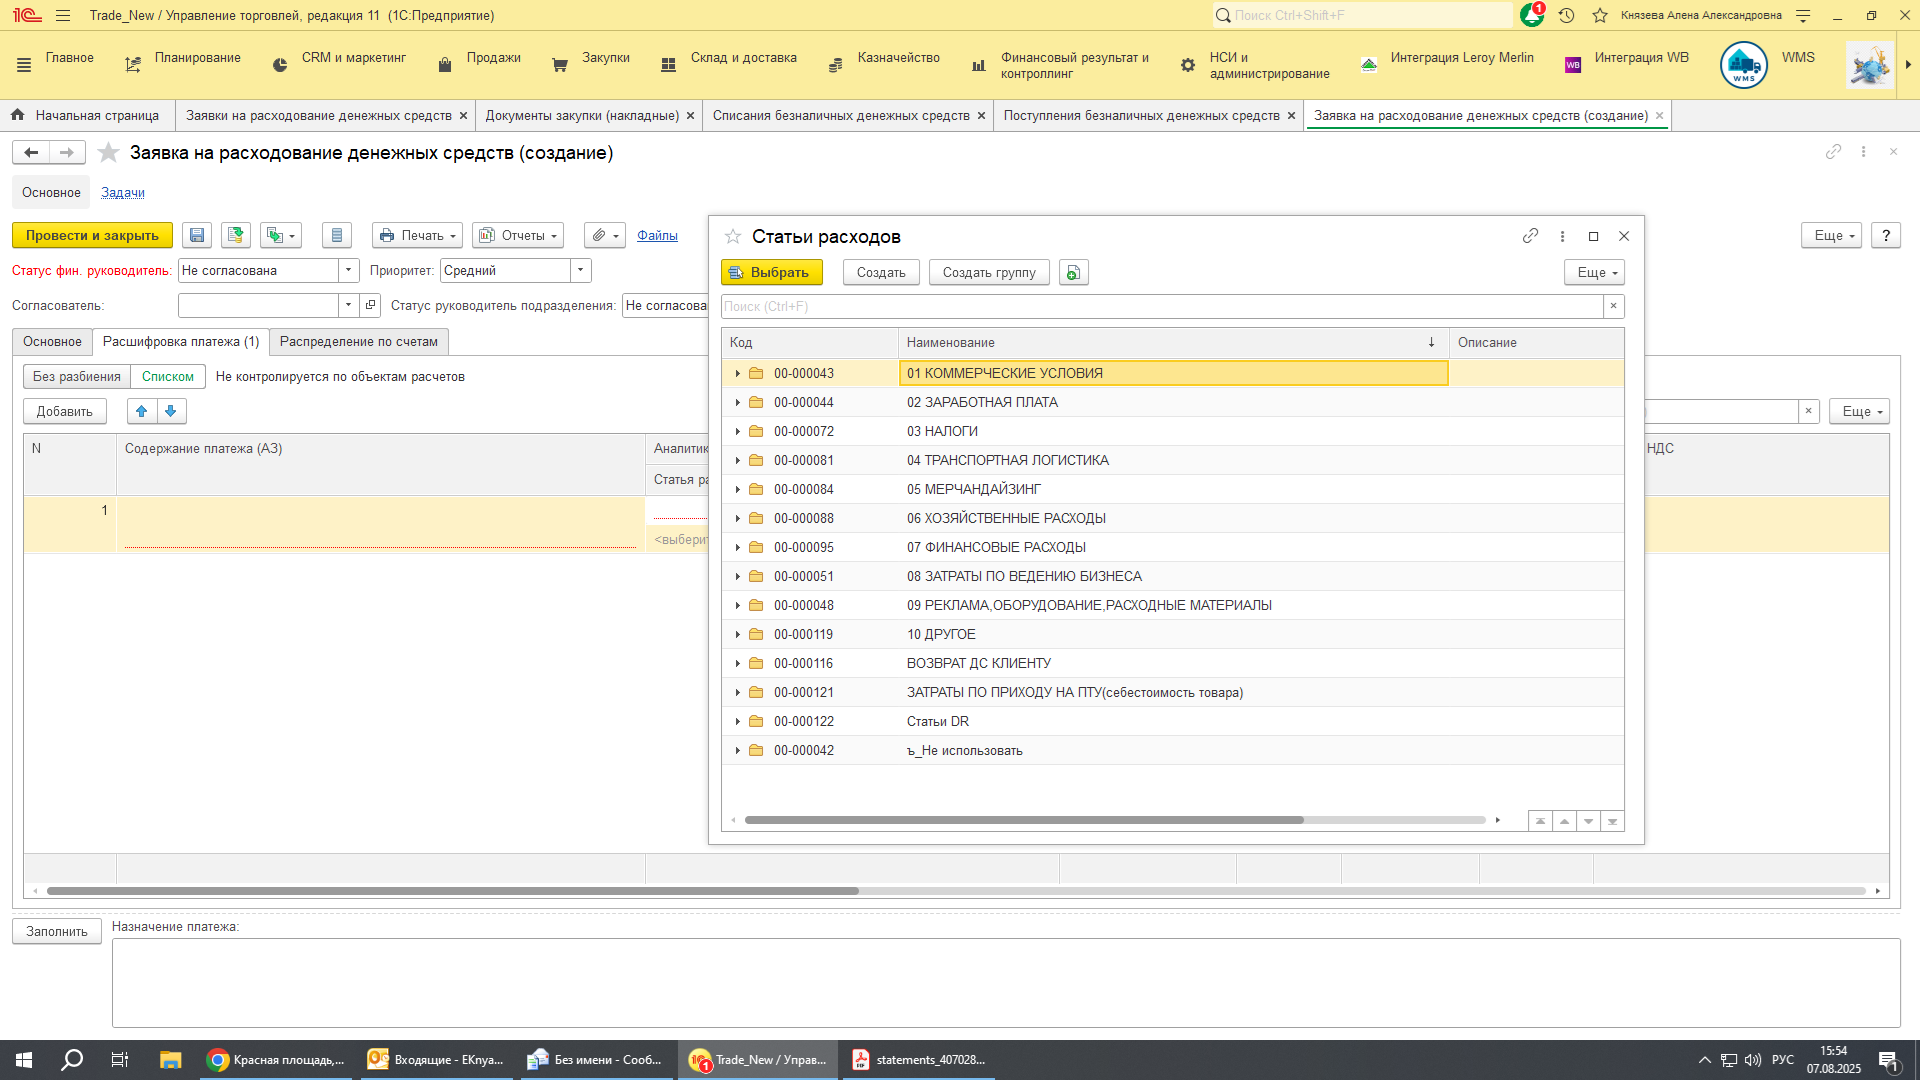This screenshot has height=1080, width=1920.
Task: Click the save document diskette icon
Action: click(x=197, y=235)
